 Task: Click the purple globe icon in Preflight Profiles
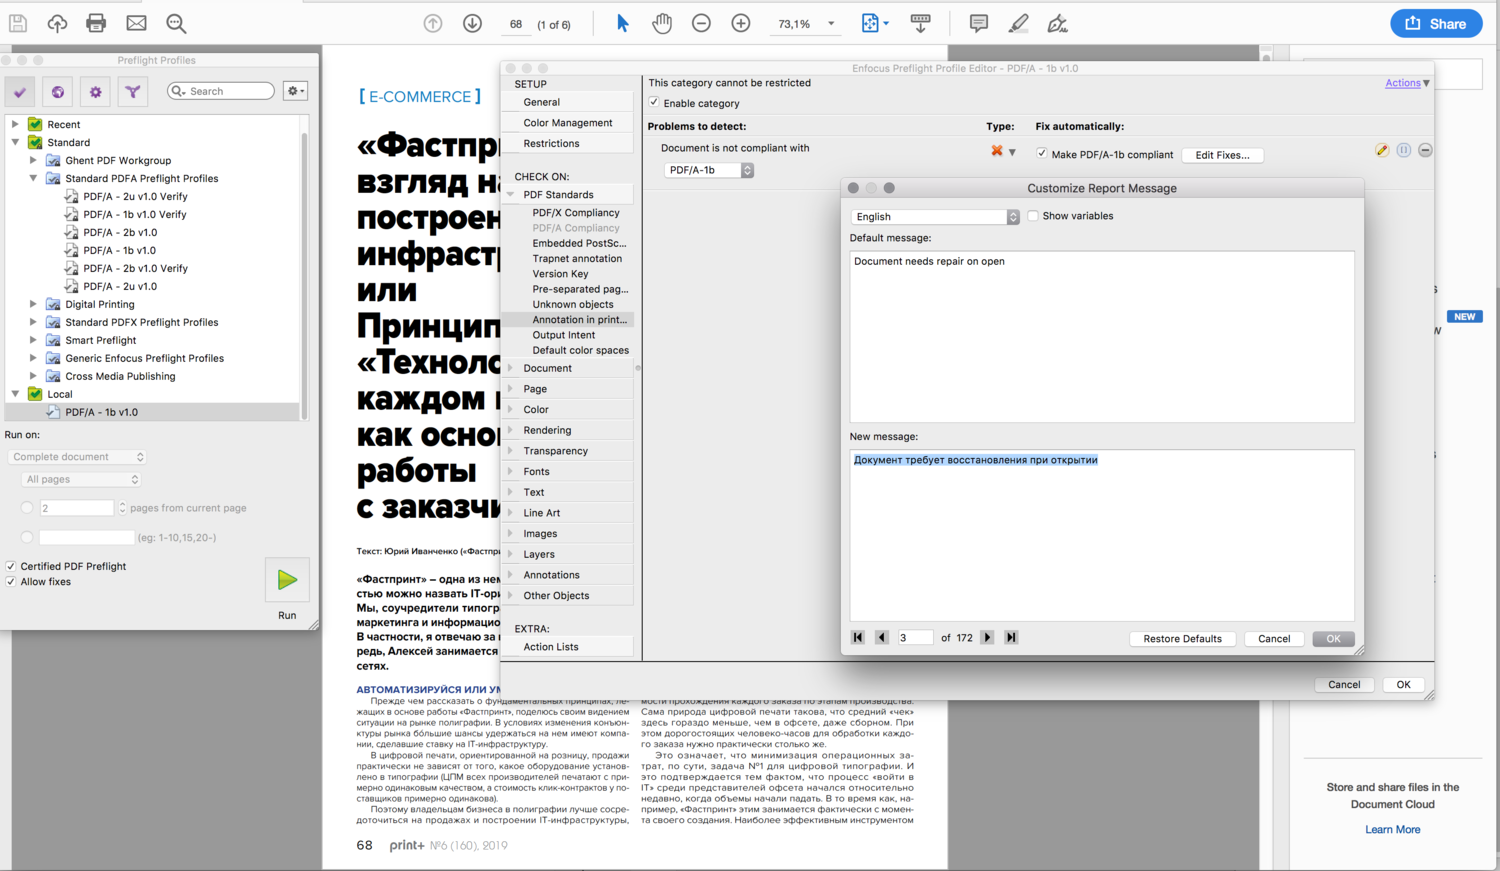pos(58,92)
